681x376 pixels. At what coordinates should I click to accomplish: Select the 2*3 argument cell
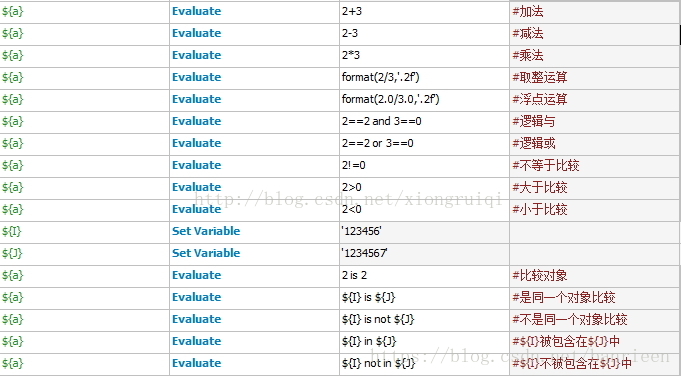(x=424, y=56)
